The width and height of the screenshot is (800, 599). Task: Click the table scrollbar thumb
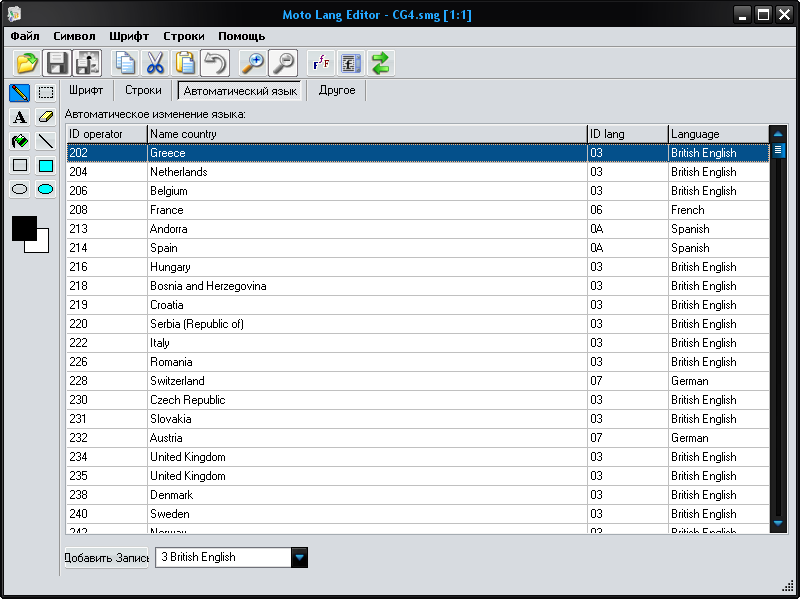coord(778,151)
